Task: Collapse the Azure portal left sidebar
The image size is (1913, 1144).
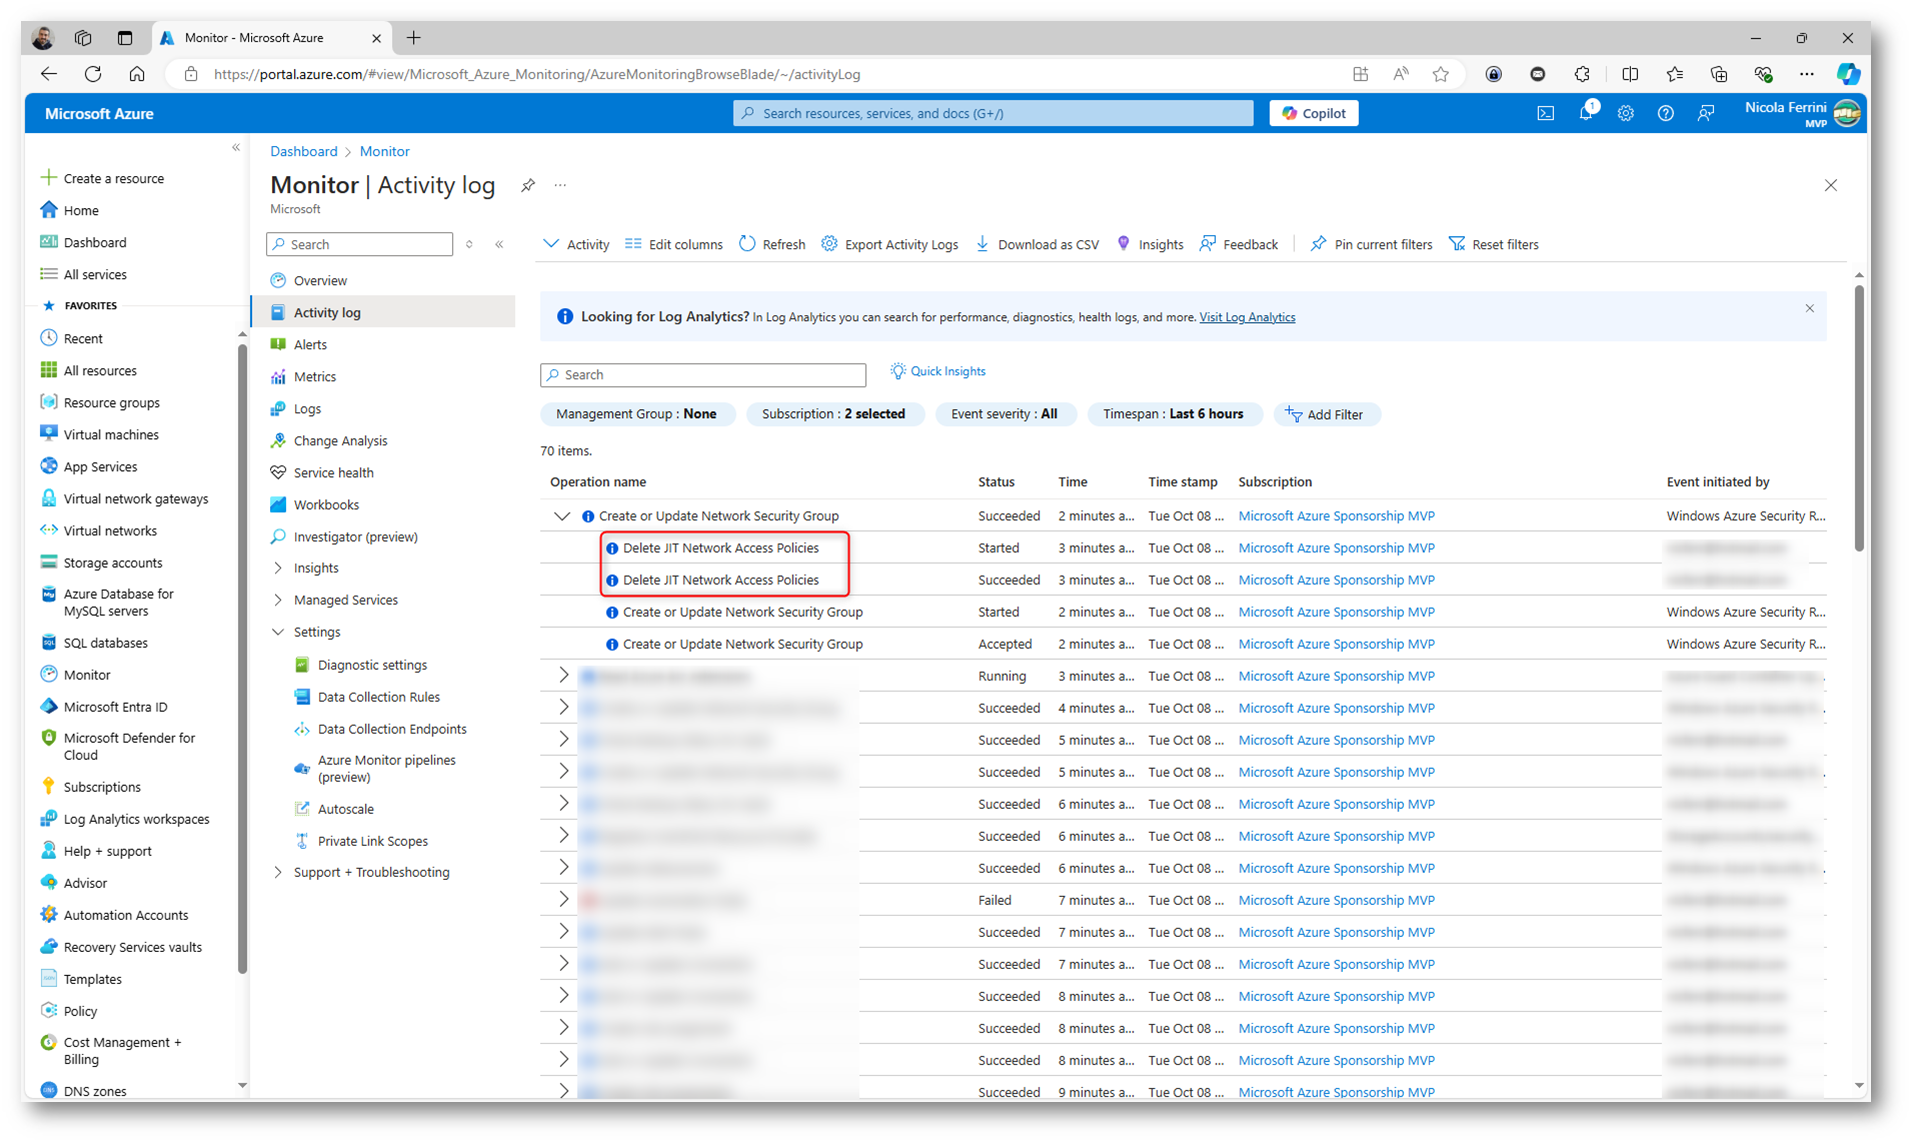Action: tap(236, 148)
